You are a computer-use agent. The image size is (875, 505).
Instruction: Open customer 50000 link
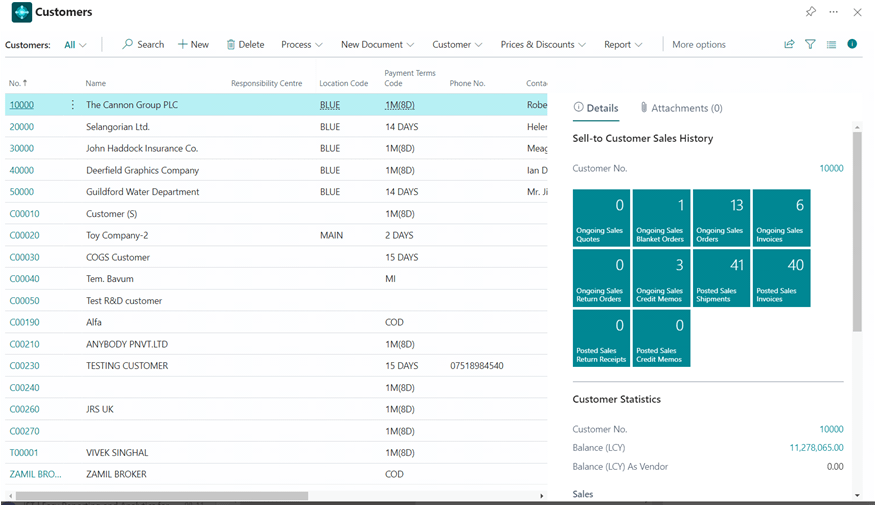click(22, 192)
